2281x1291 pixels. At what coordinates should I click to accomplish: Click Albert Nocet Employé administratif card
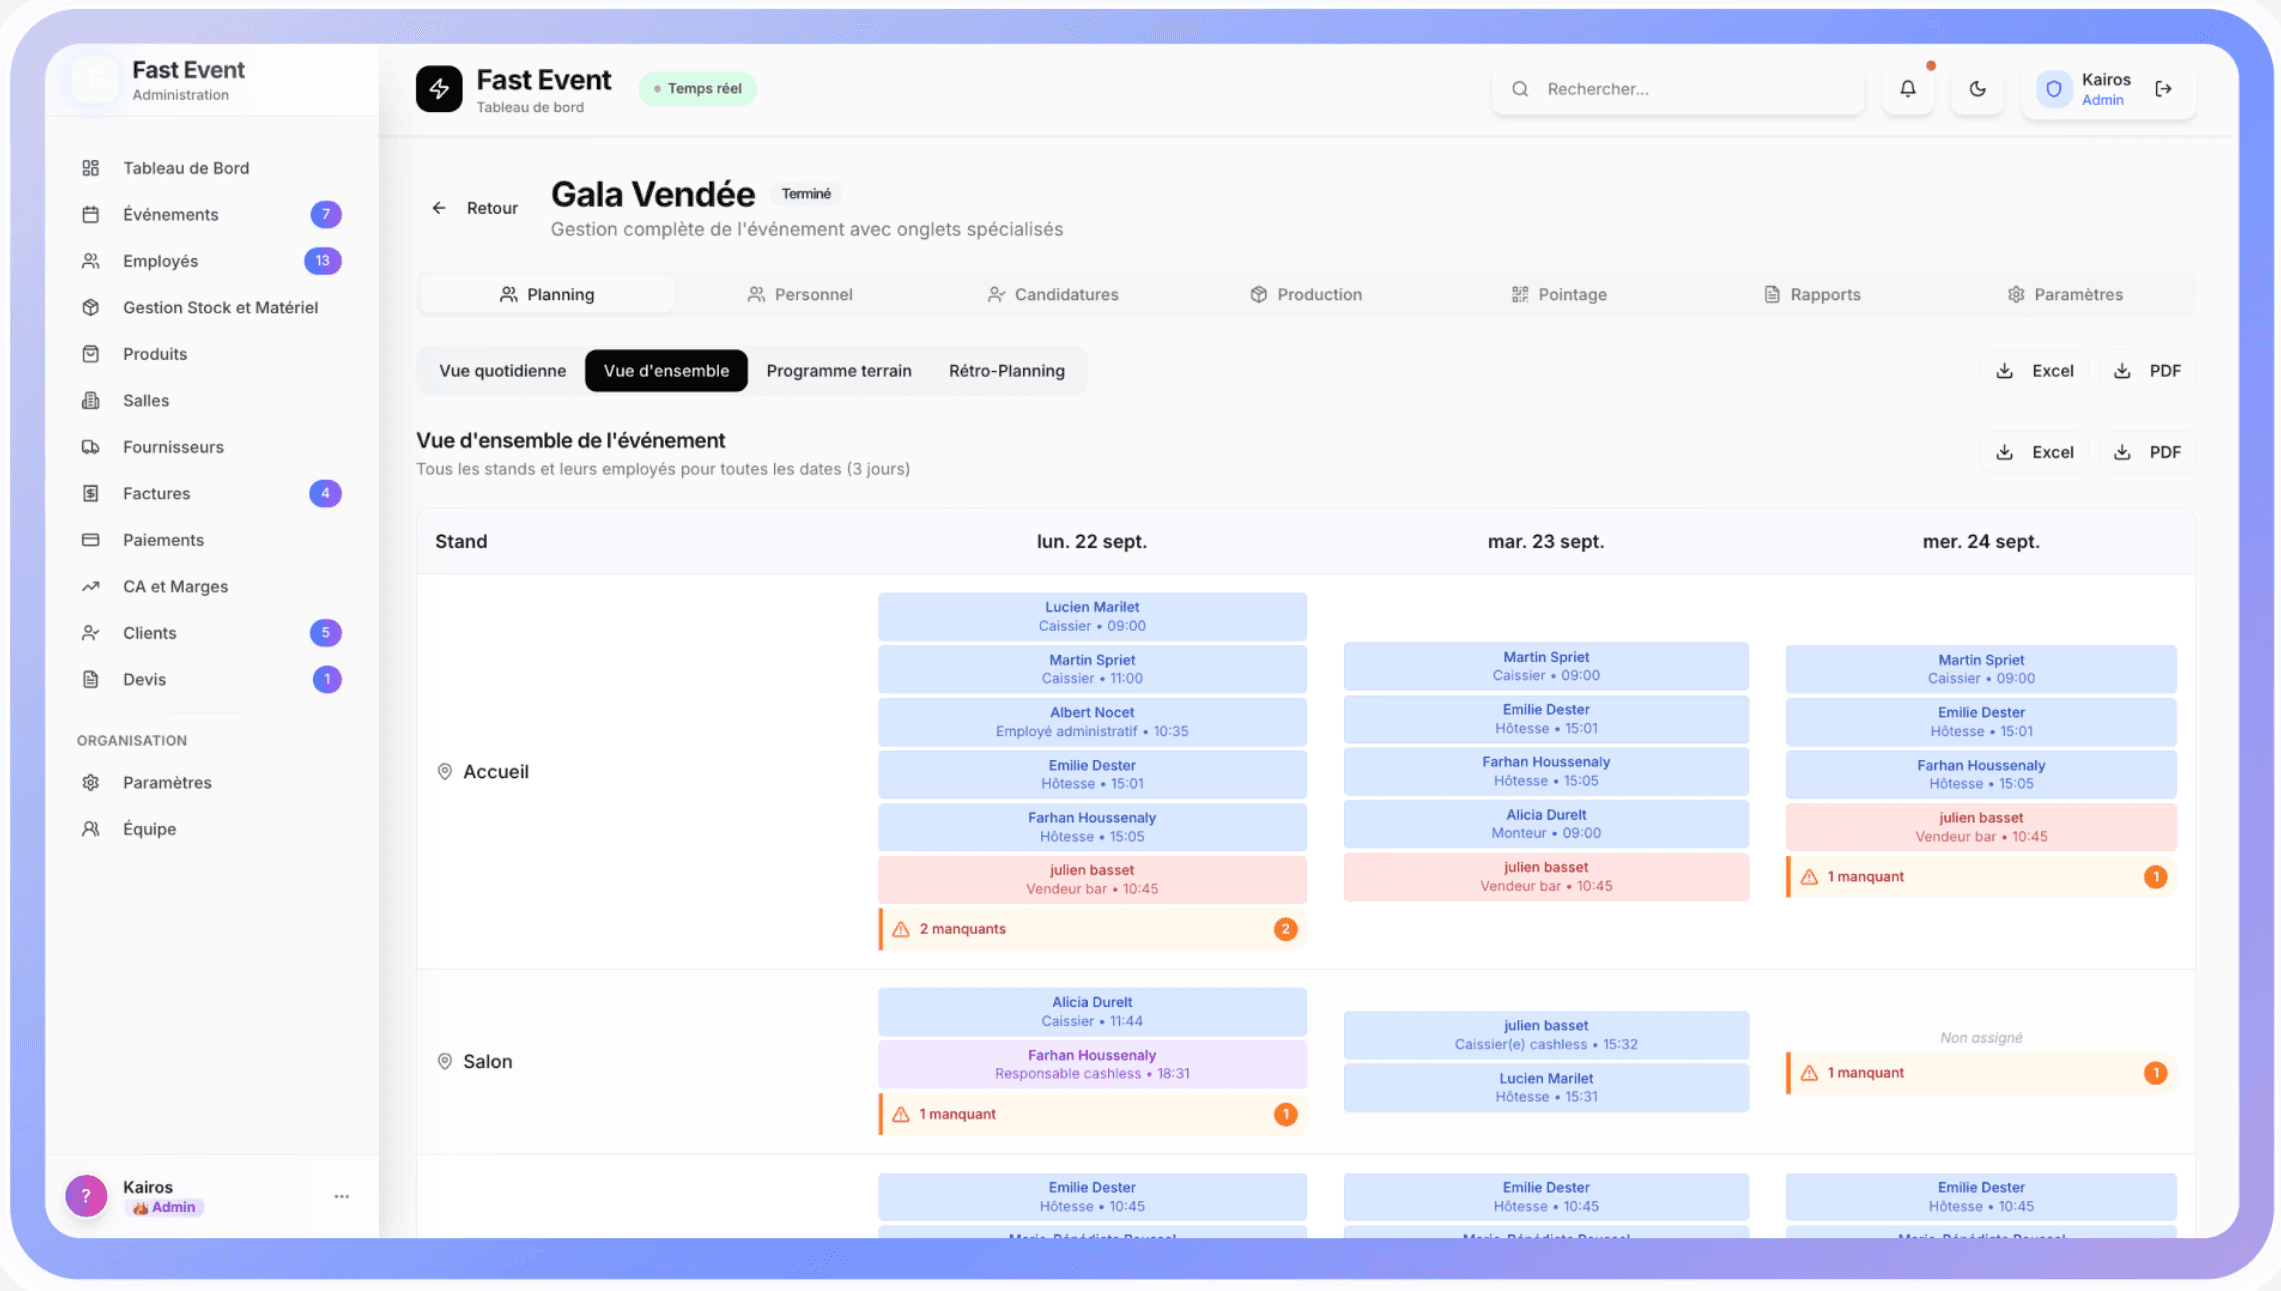click(1092, 722)
